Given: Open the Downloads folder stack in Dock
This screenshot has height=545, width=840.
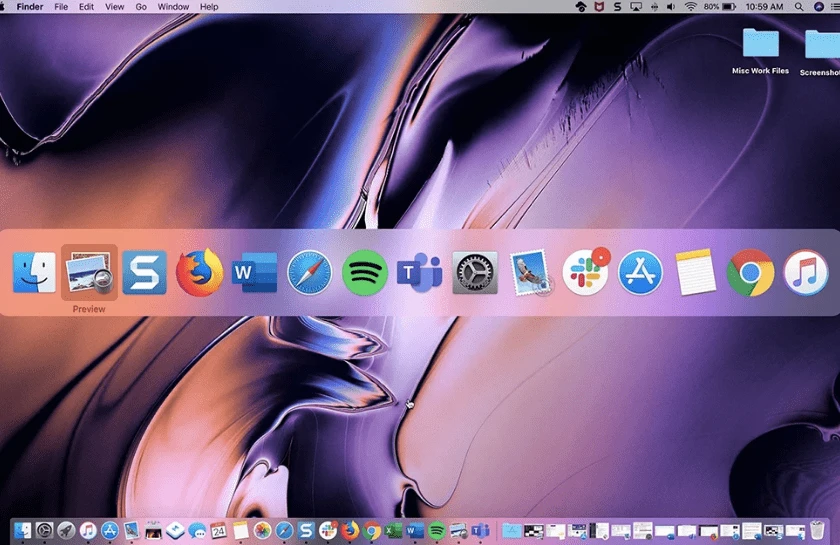Looking at the screenshot, I should [512, 531].
